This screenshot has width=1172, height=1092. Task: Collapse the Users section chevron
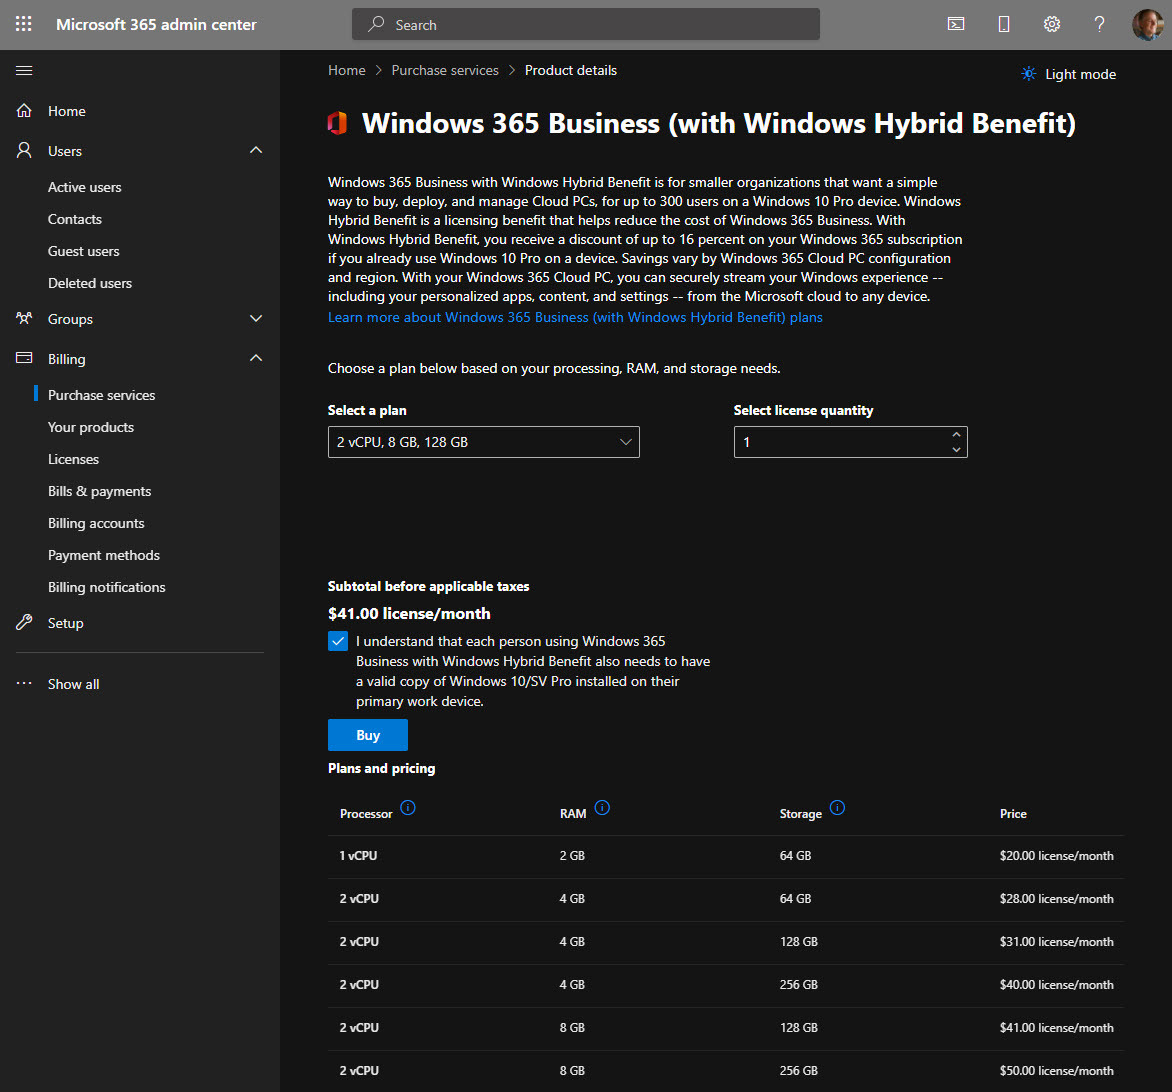click(256, 151)
